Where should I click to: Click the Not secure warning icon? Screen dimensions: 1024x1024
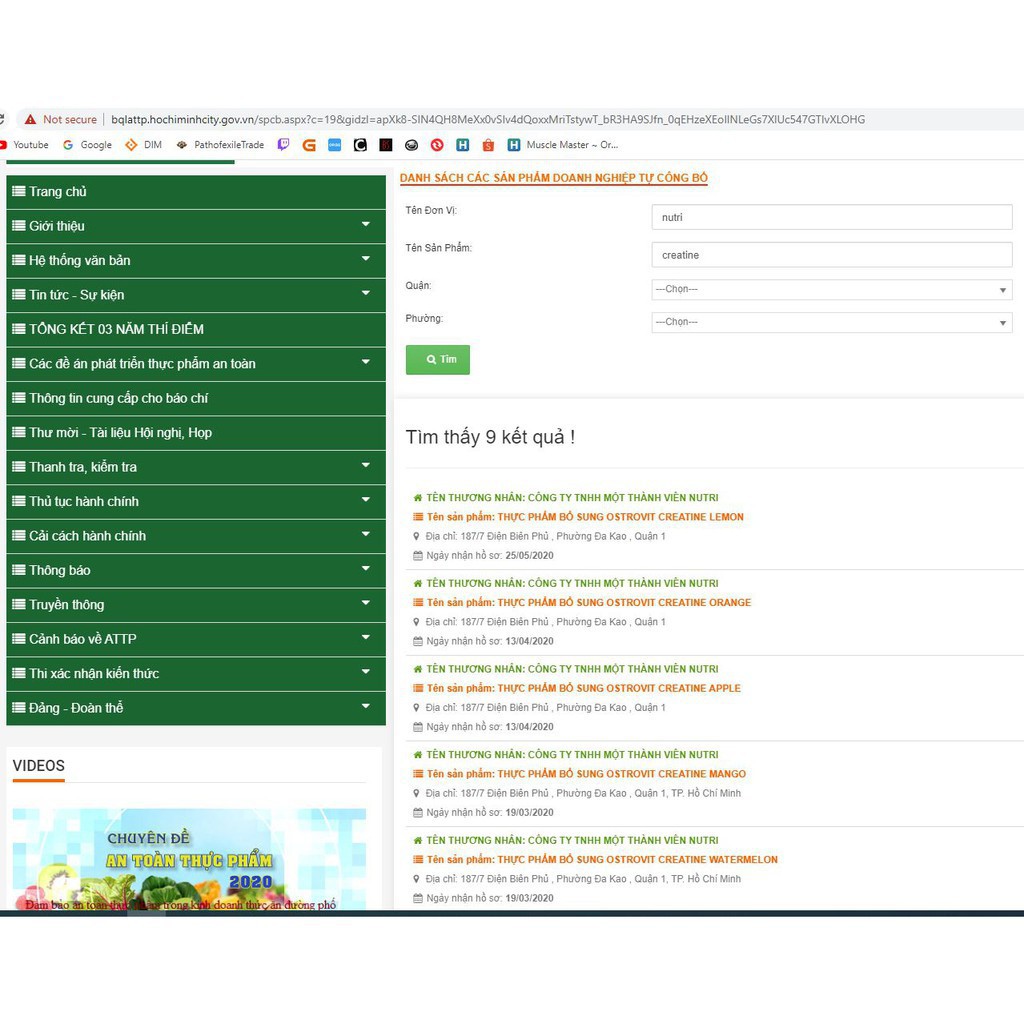tap(31, 119)
